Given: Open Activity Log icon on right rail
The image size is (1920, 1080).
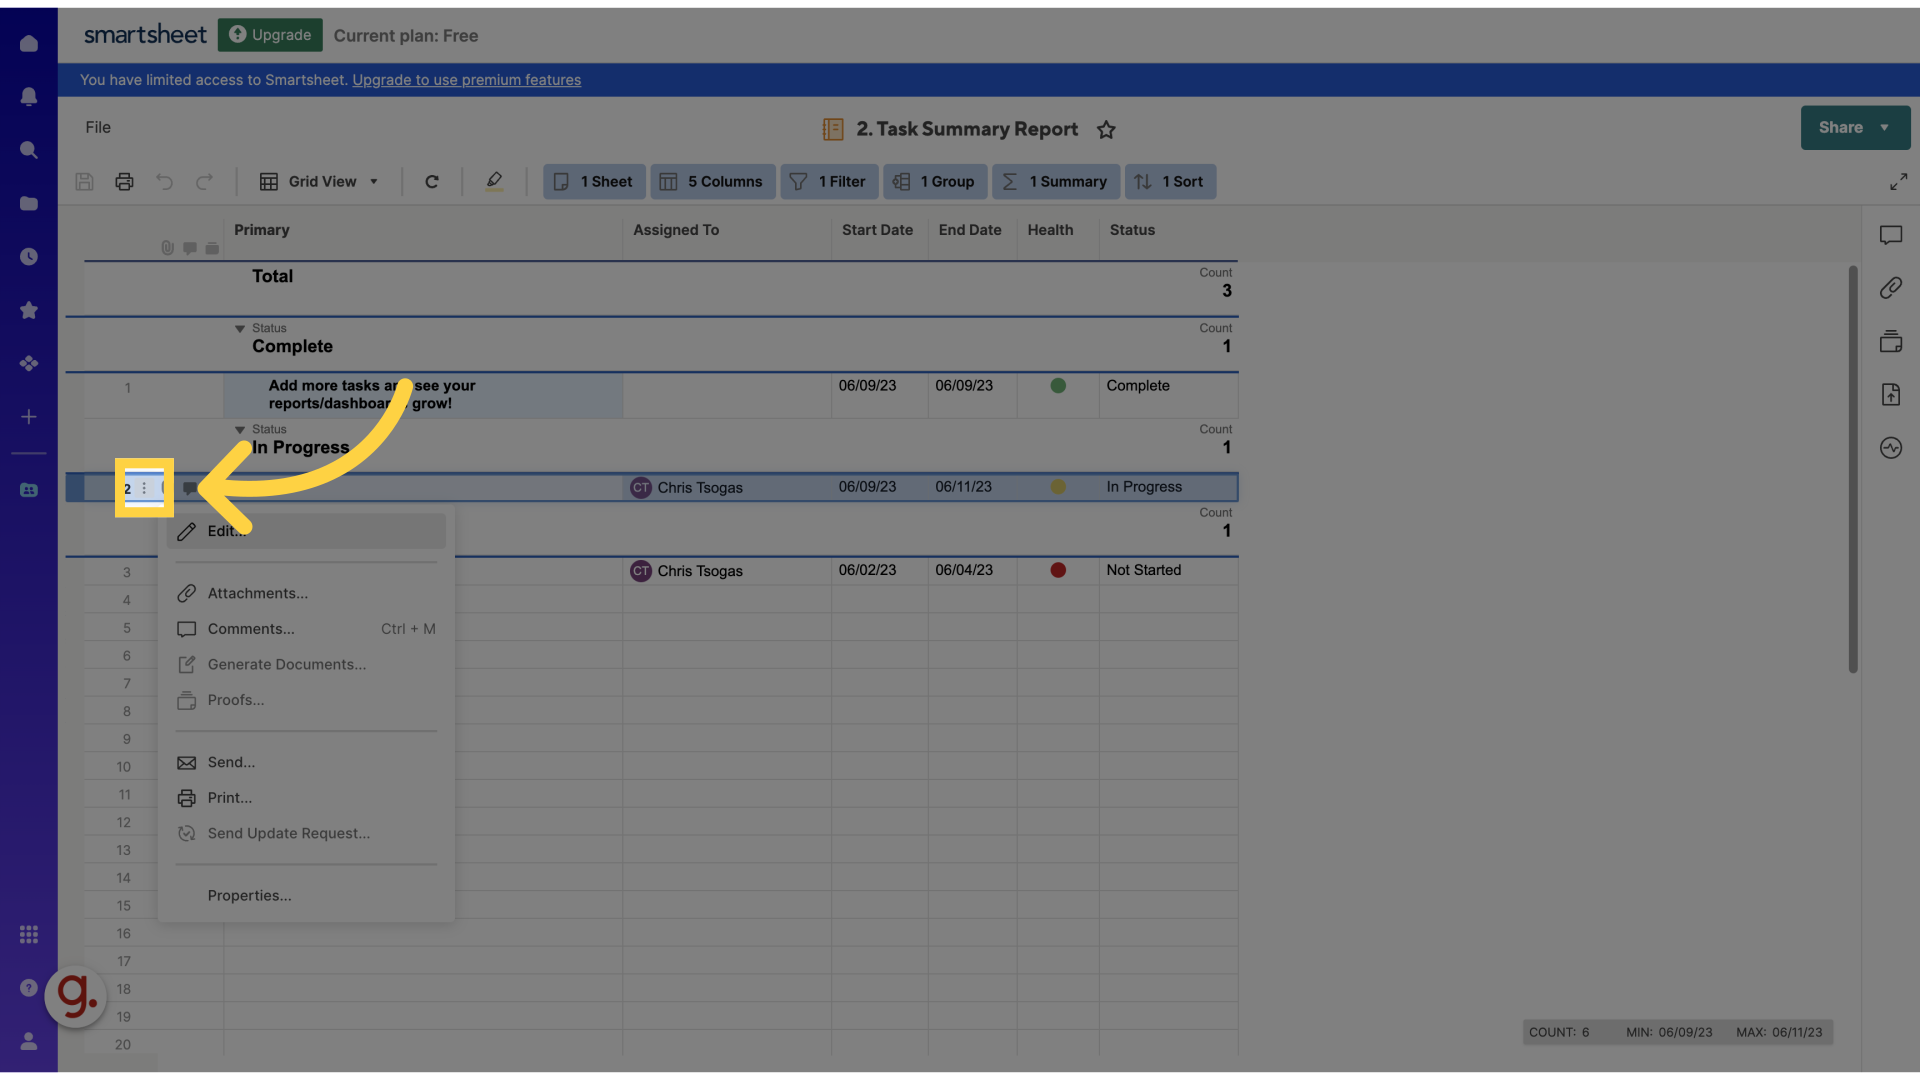Looking at the screenshot, I should (x=1890, y=448).
